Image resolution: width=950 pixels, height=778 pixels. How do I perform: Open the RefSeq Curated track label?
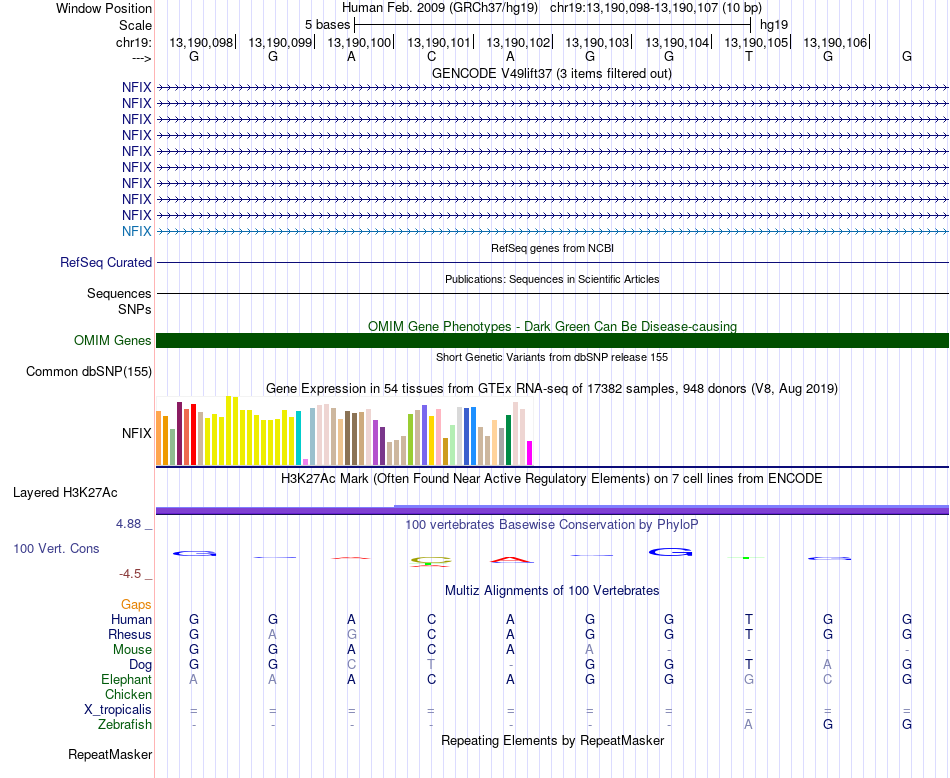click(x=106, y=262)
